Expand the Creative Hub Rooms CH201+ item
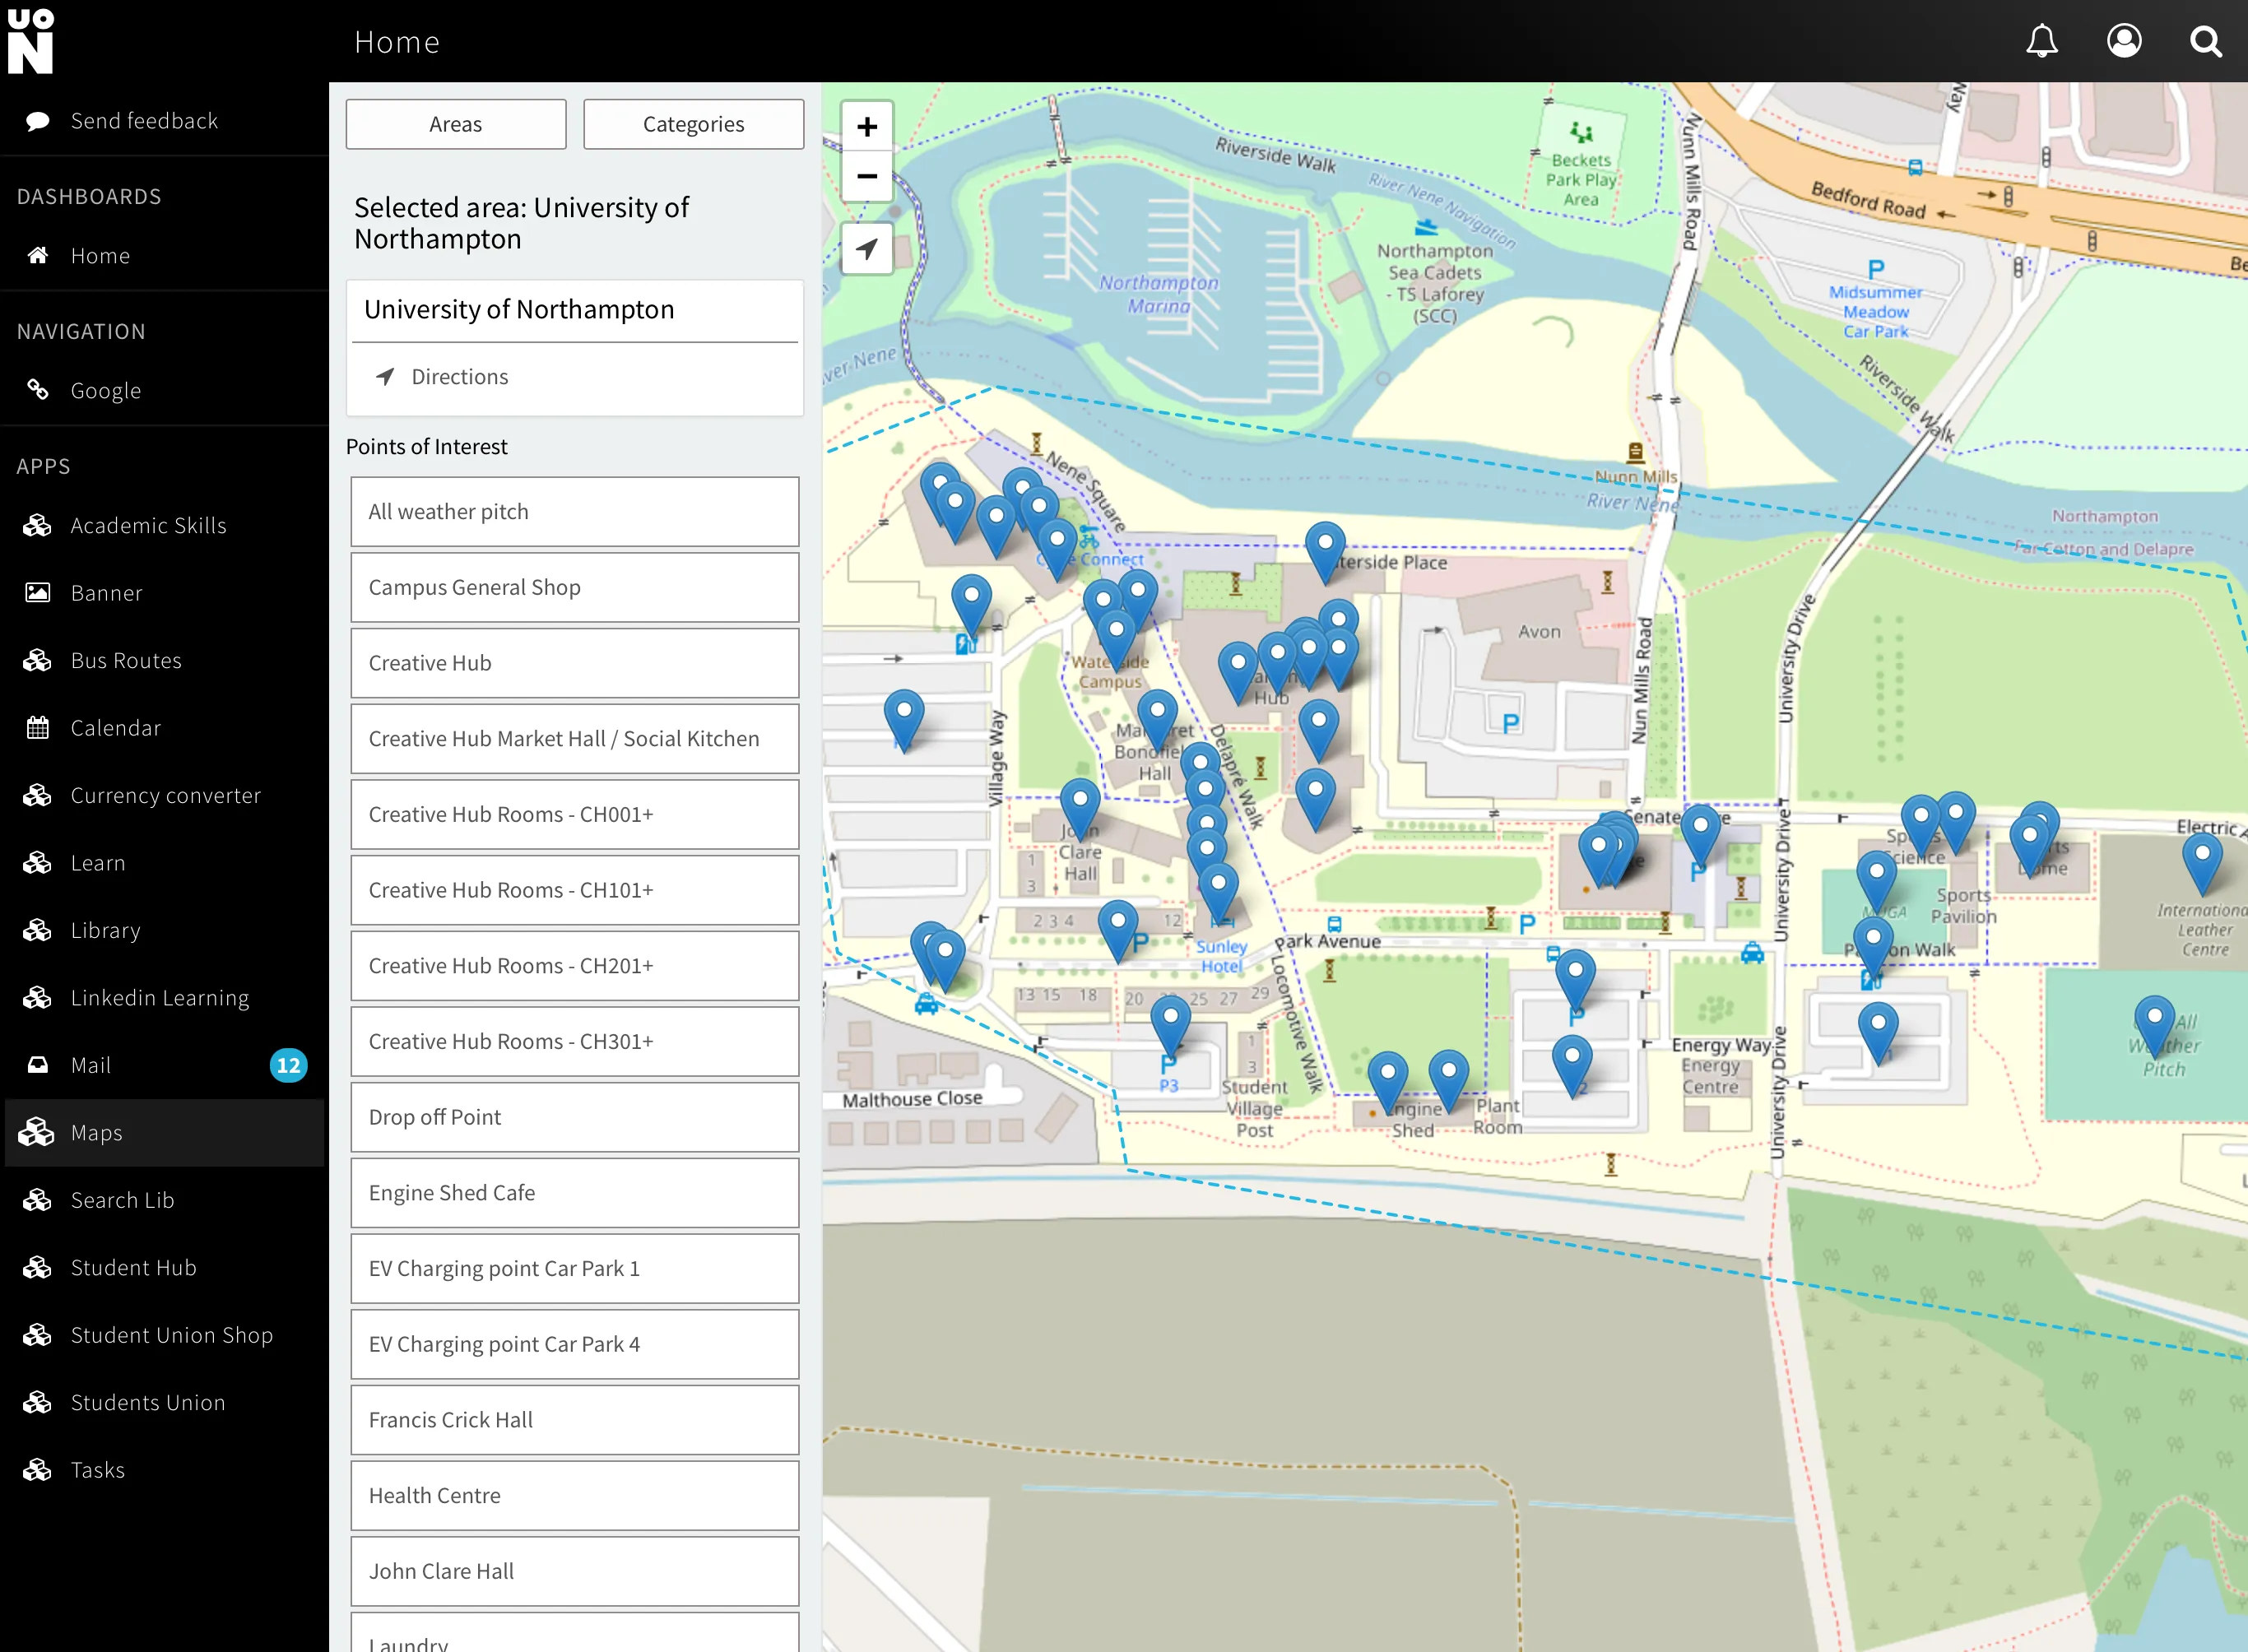This screenshot has height=1652, width=2248. coord(576,965)
